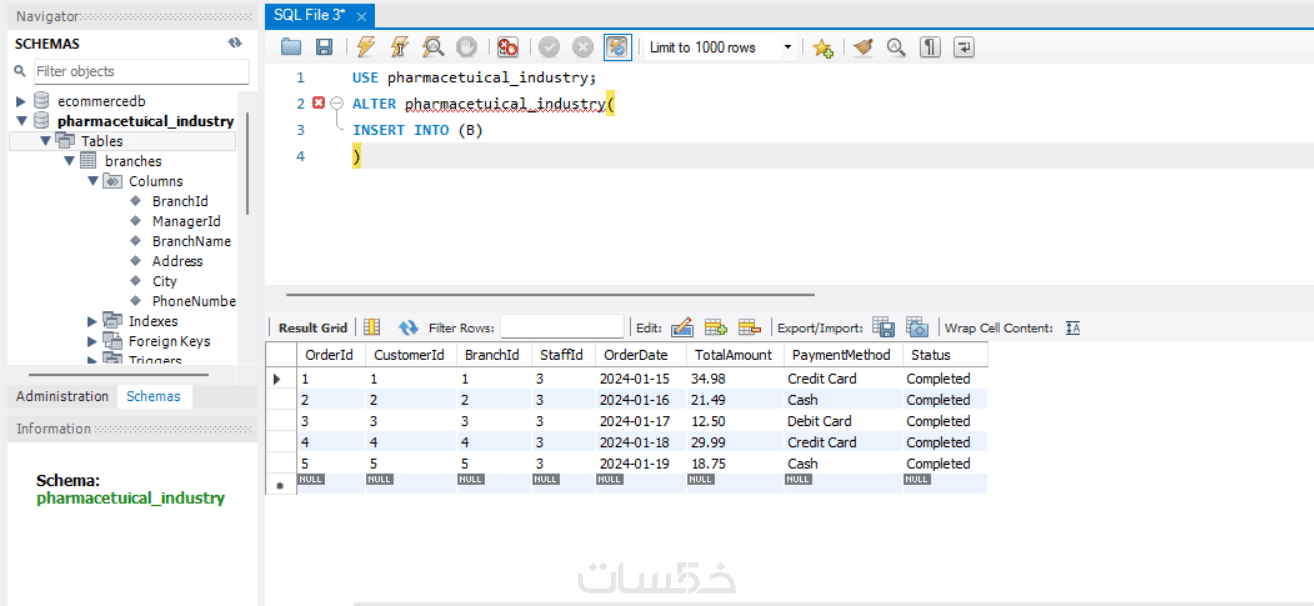Select the BranchName column in tree
1314x606 pixels.
pyautogui.click(x=191, y=241)
